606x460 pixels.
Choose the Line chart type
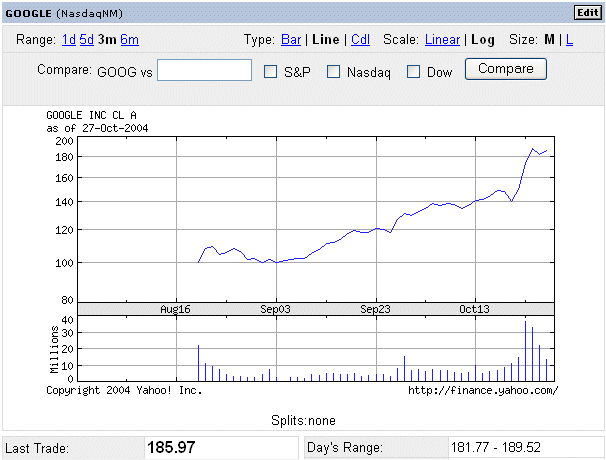point(325,39)
